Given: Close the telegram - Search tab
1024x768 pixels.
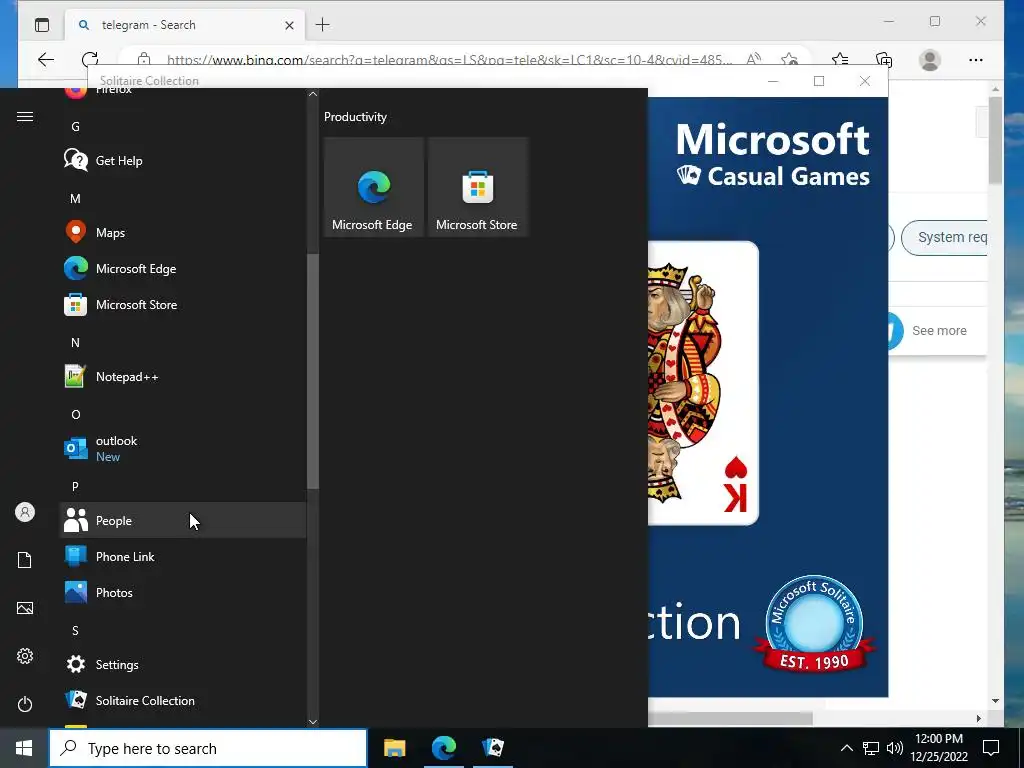Looking at the screenshot, I should click(289, 25).
